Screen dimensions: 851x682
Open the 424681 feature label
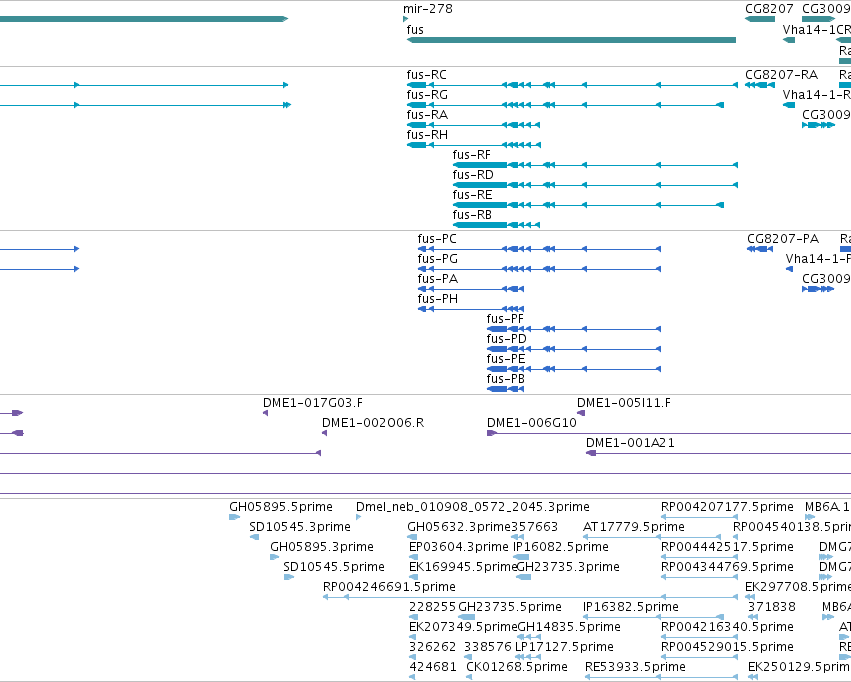tap(433, 667)
